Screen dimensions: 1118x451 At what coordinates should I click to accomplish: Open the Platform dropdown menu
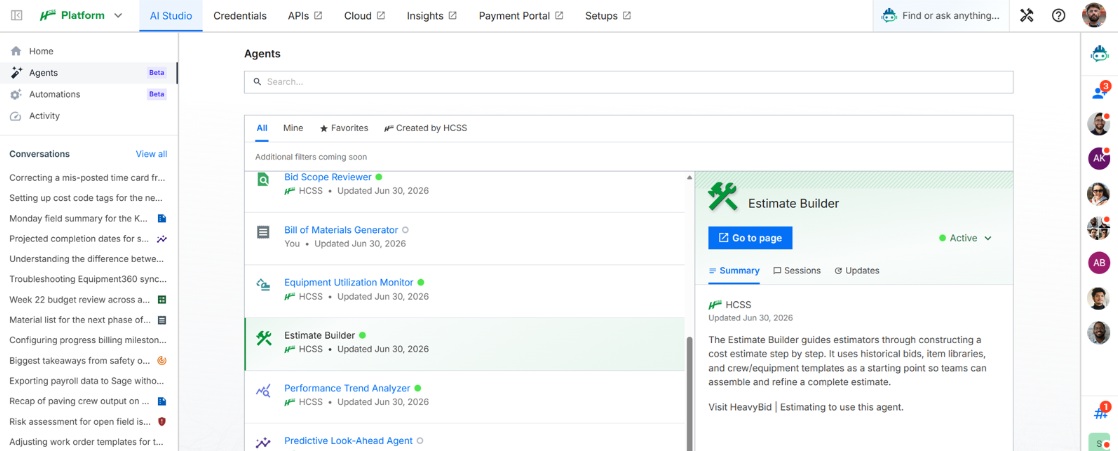pos(81,16)
